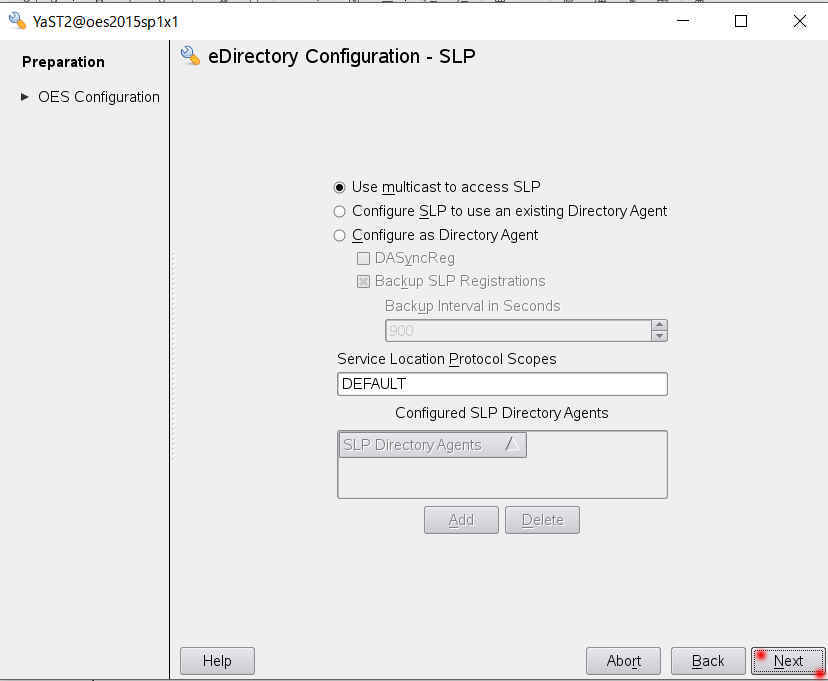This screenshot has height=681, width=828.
Task: Go Back to previous step
Action: (x=708, y=661)
